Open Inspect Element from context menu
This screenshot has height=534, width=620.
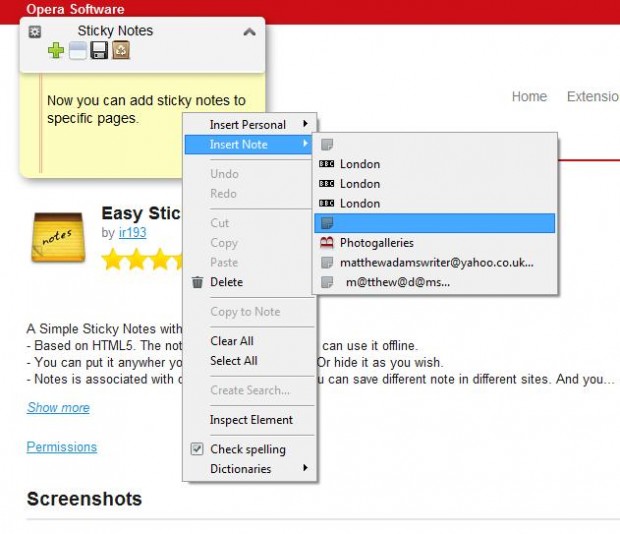pyautogui.click(x=250, y=420)
